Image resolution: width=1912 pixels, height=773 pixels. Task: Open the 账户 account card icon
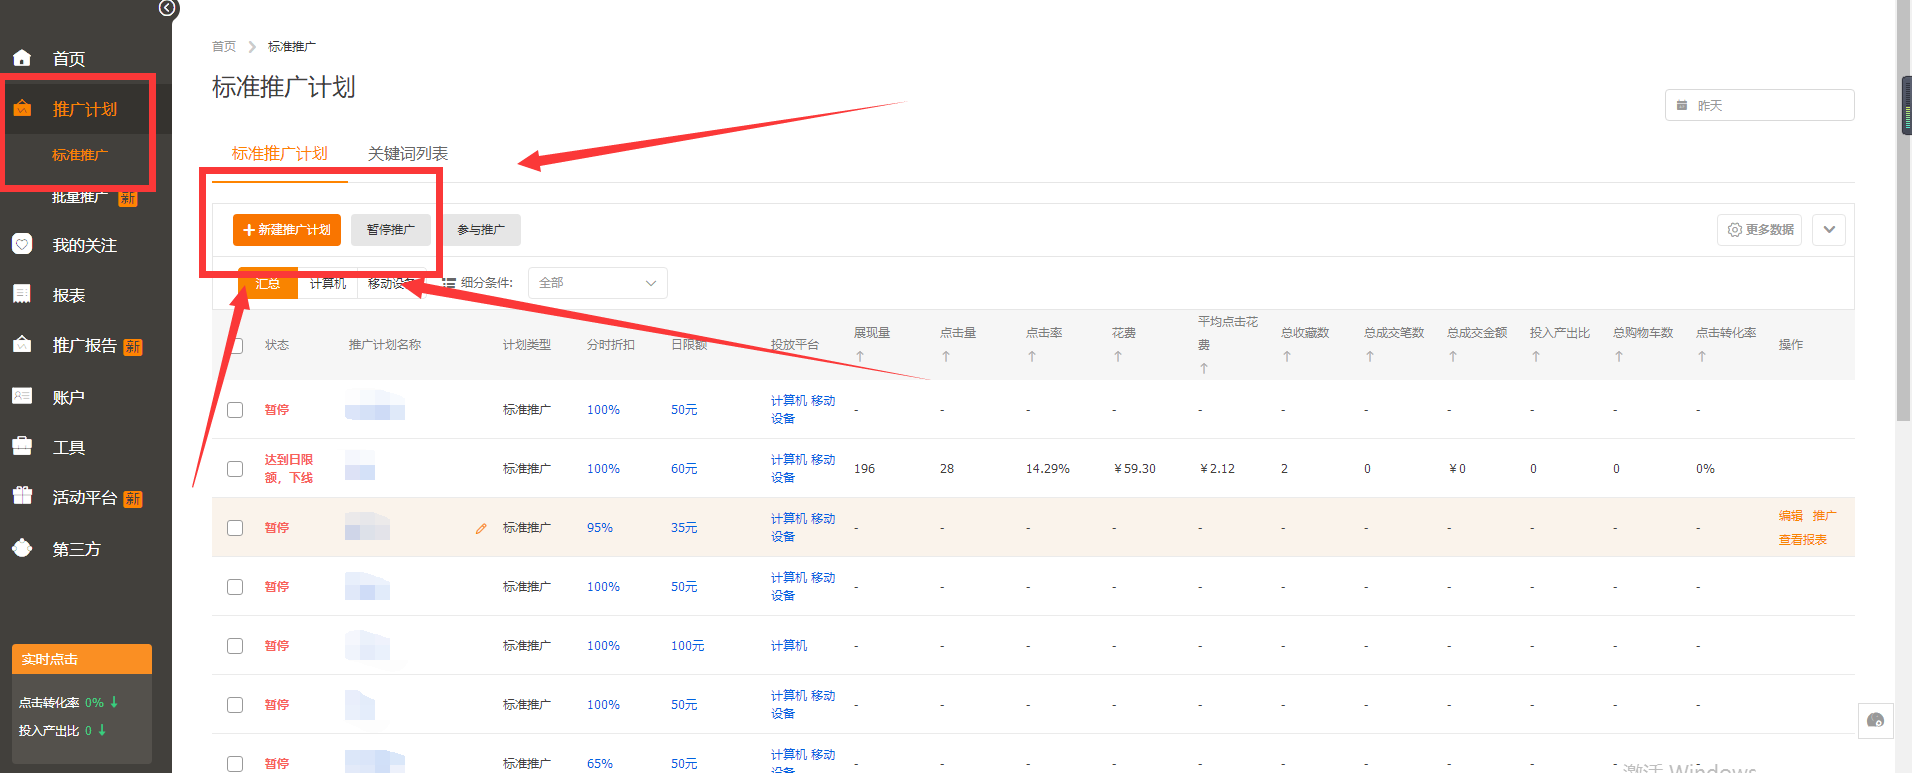click(22, 396)
